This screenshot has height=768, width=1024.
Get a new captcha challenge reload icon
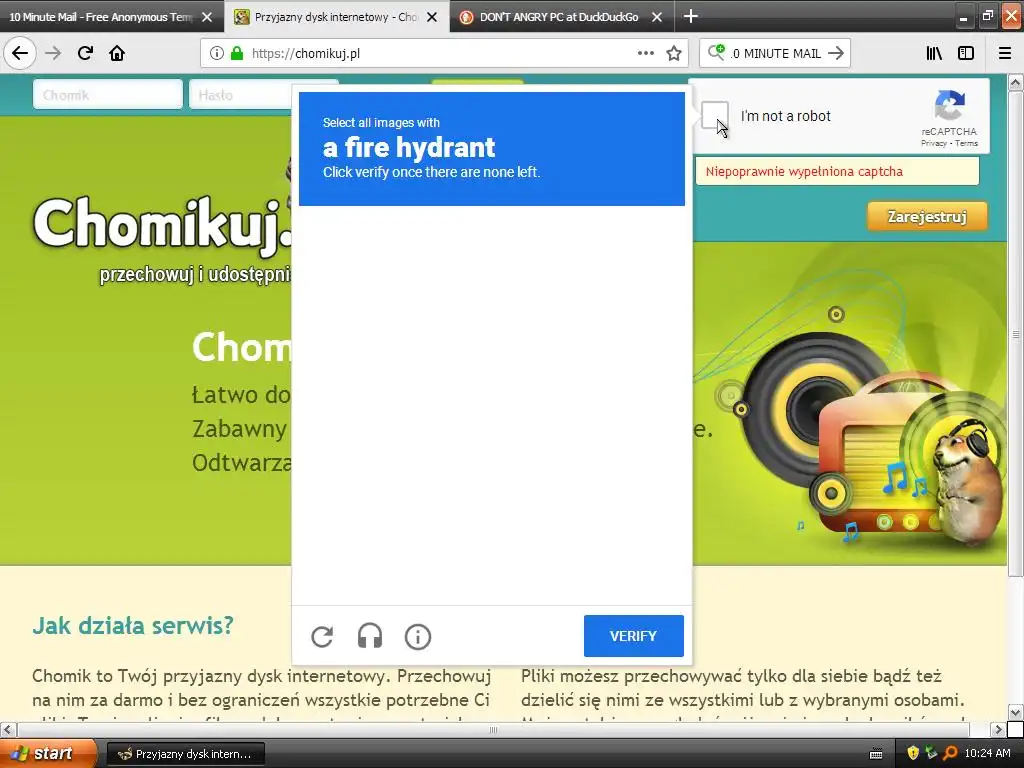coord(322,636)
